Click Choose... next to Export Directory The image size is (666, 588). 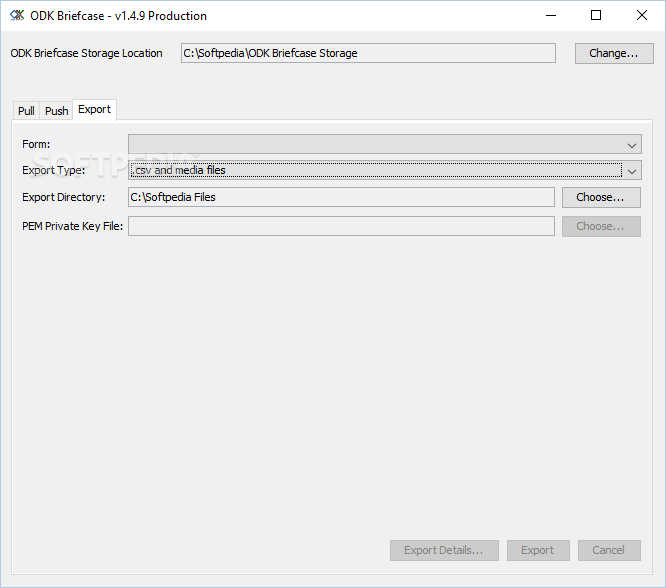(x=601, y=198)
